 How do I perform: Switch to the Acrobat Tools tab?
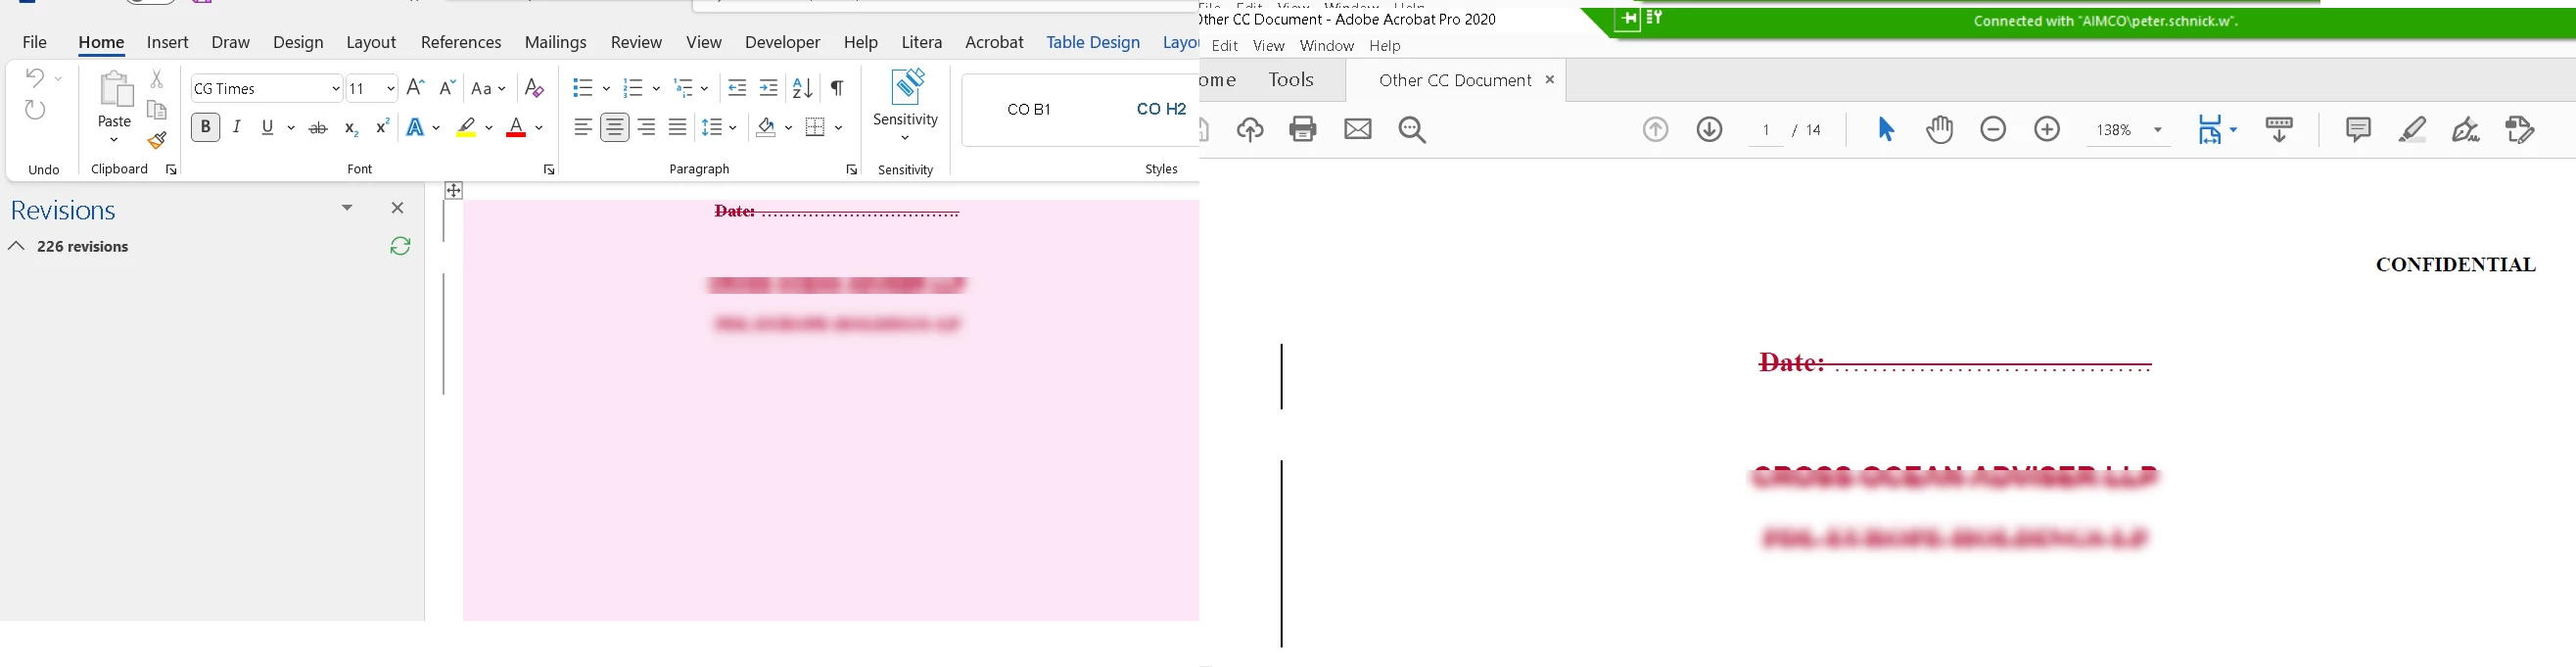pyautogui.click(x=1292, y=80)
